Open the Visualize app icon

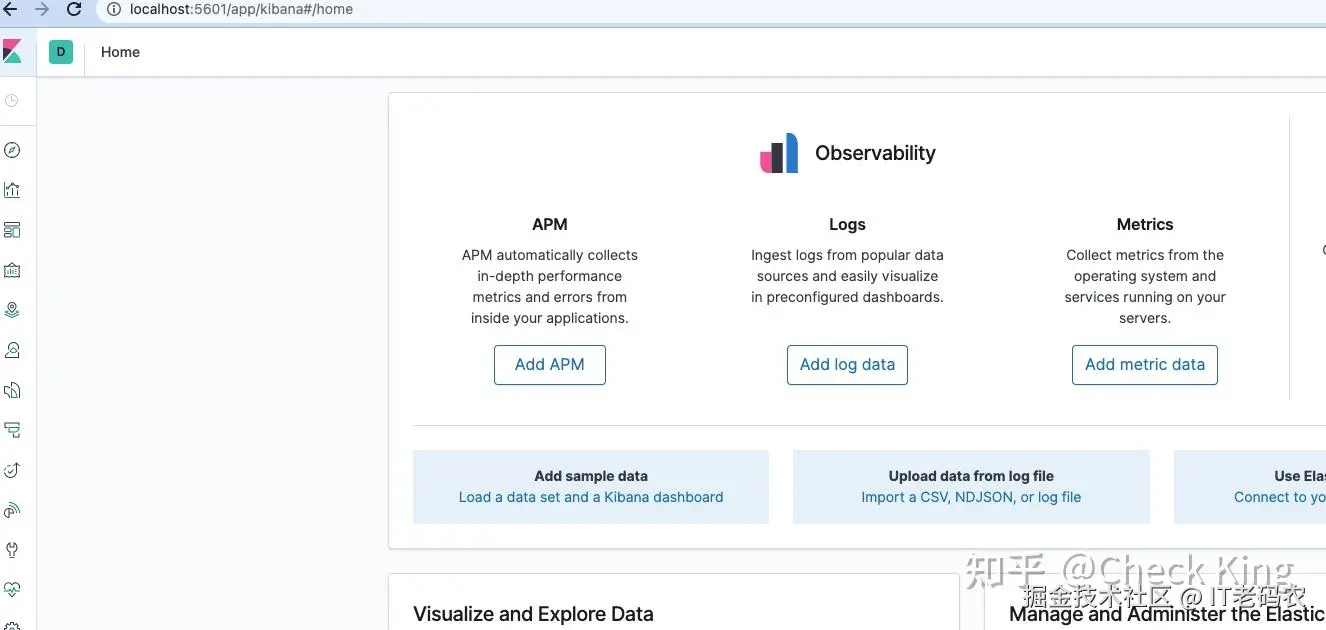tap(12, 190)
